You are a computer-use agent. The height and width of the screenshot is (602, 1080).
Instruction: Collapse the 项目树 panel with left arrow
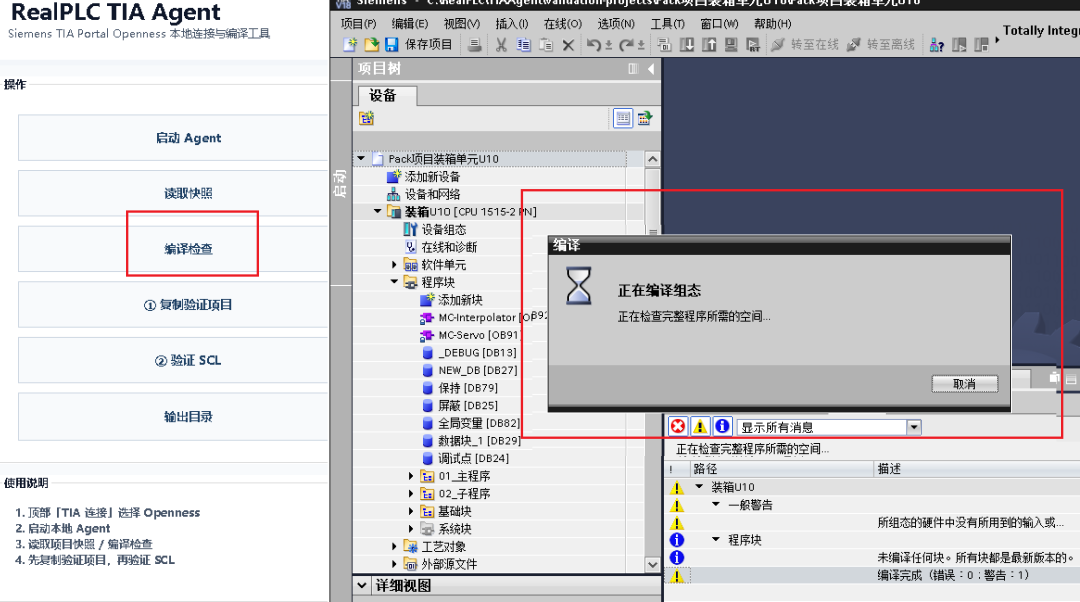click(x=651, y=68)
